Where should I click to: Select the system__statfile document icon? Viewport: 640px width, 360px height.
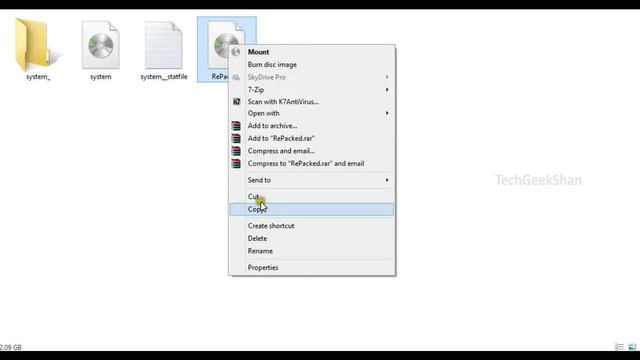pos(164,45)
